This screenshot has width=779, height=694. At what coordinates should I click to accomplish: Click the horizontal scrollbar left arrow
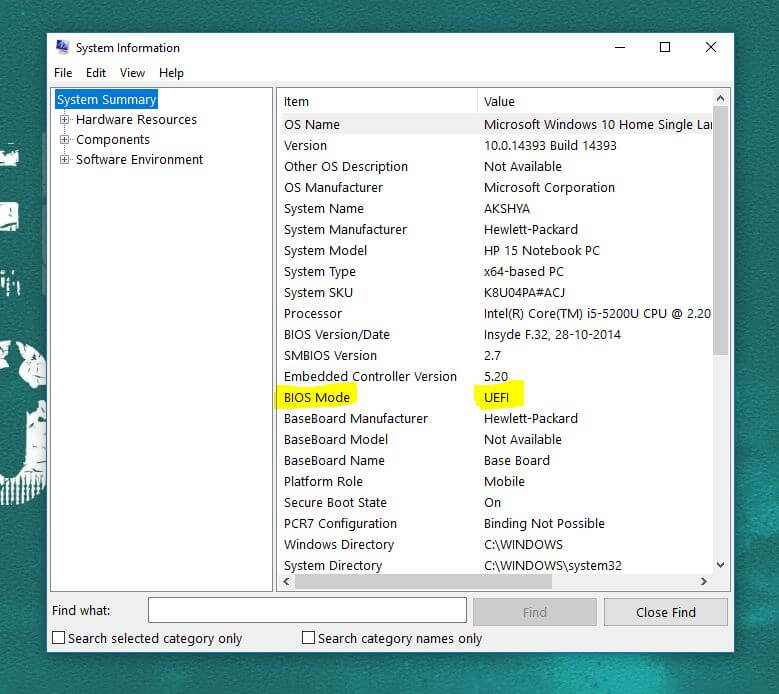[286, 581]
